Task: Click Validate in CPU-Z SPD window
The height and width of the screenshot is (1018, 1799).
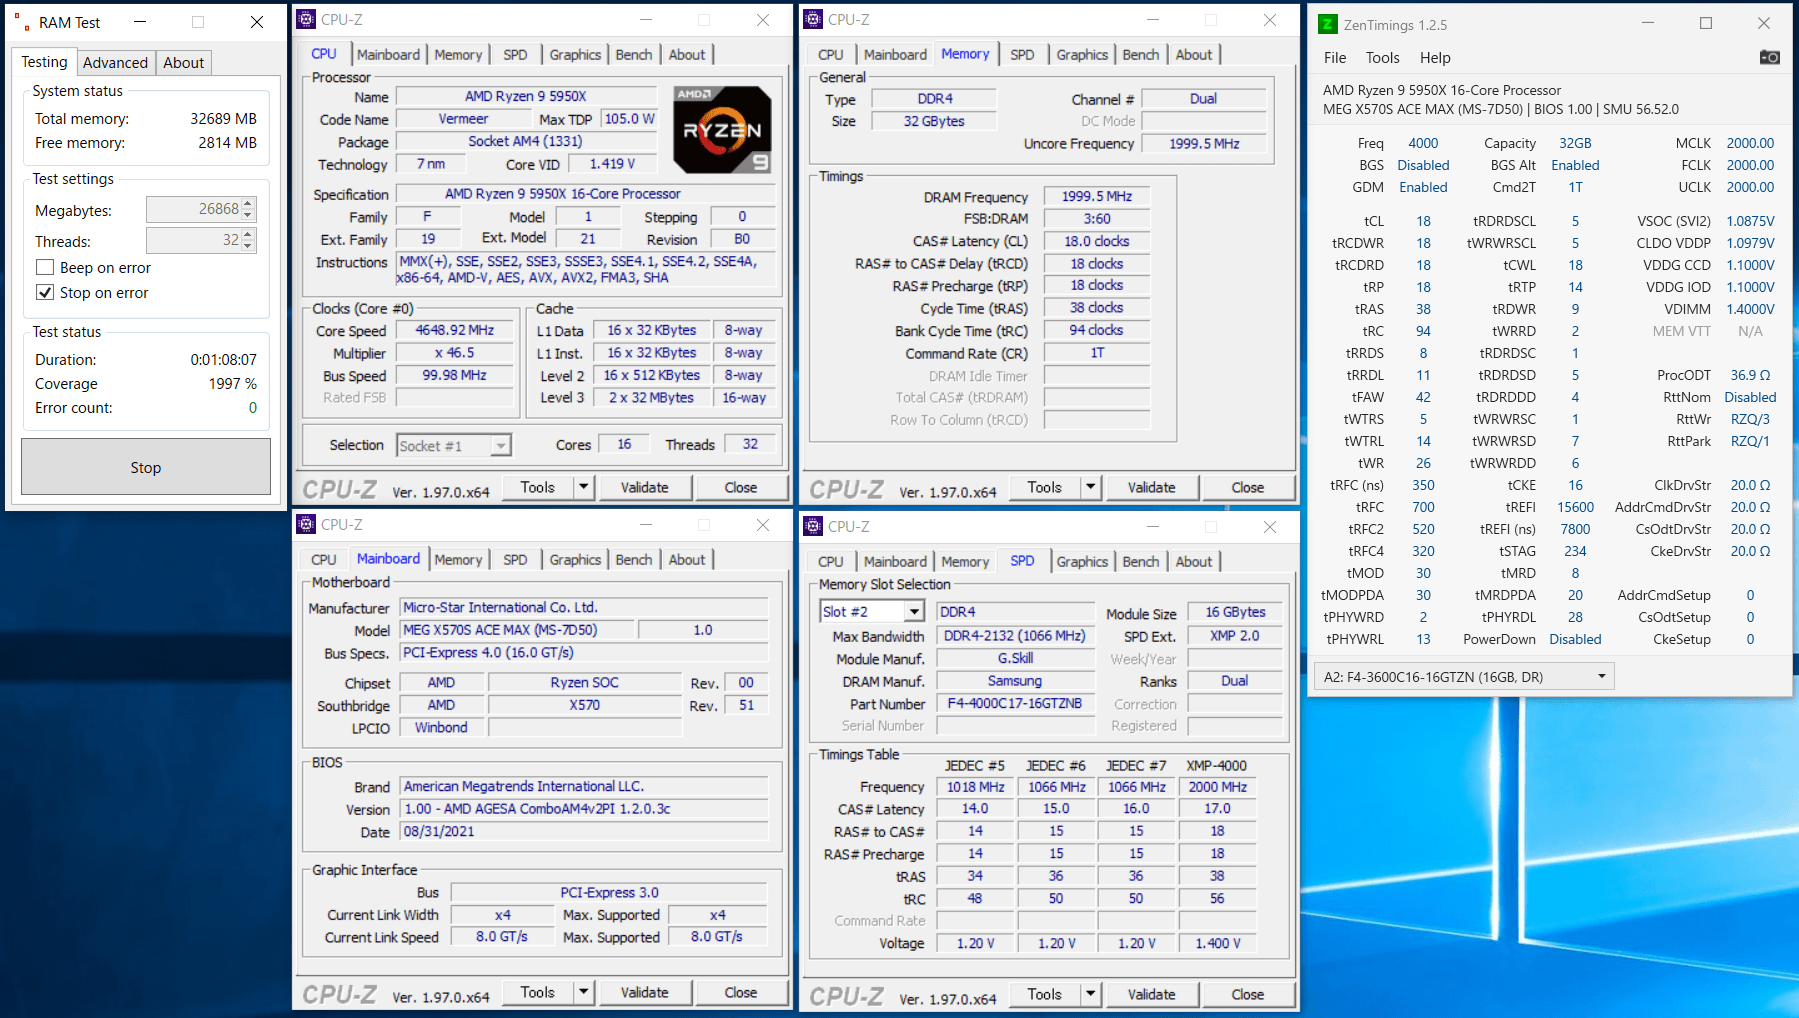Action: 1151,994
